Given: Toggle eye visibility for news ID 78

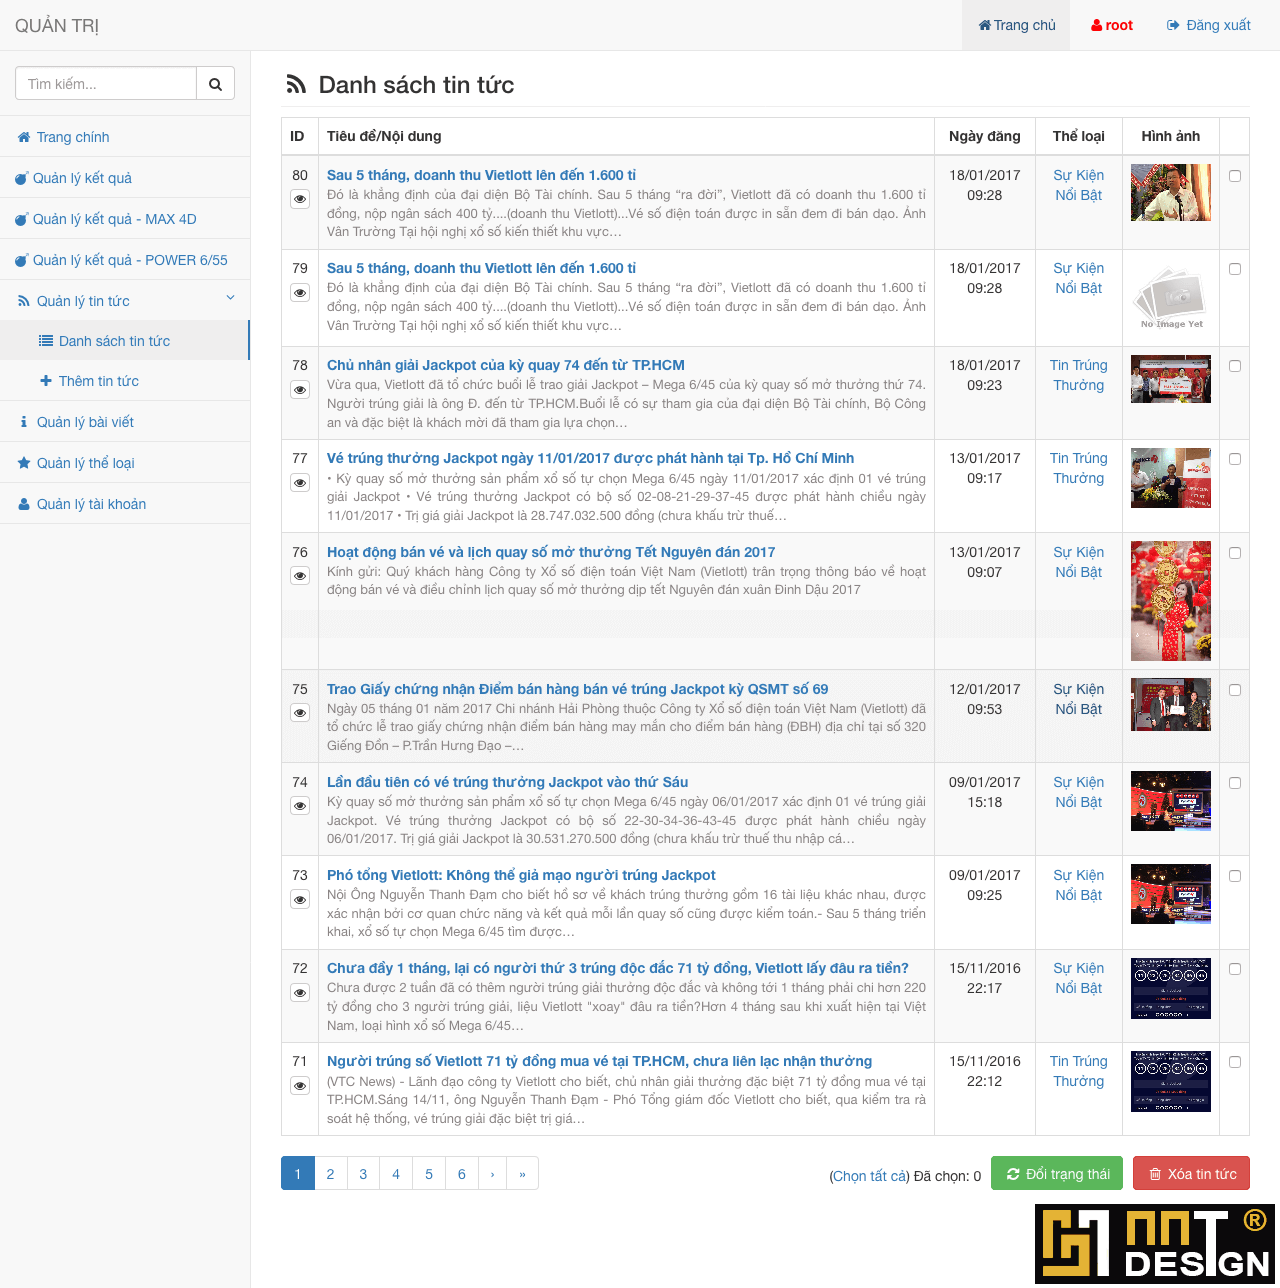Looking at the screenshot, I should pyautogui.click(x=300, y=389).
